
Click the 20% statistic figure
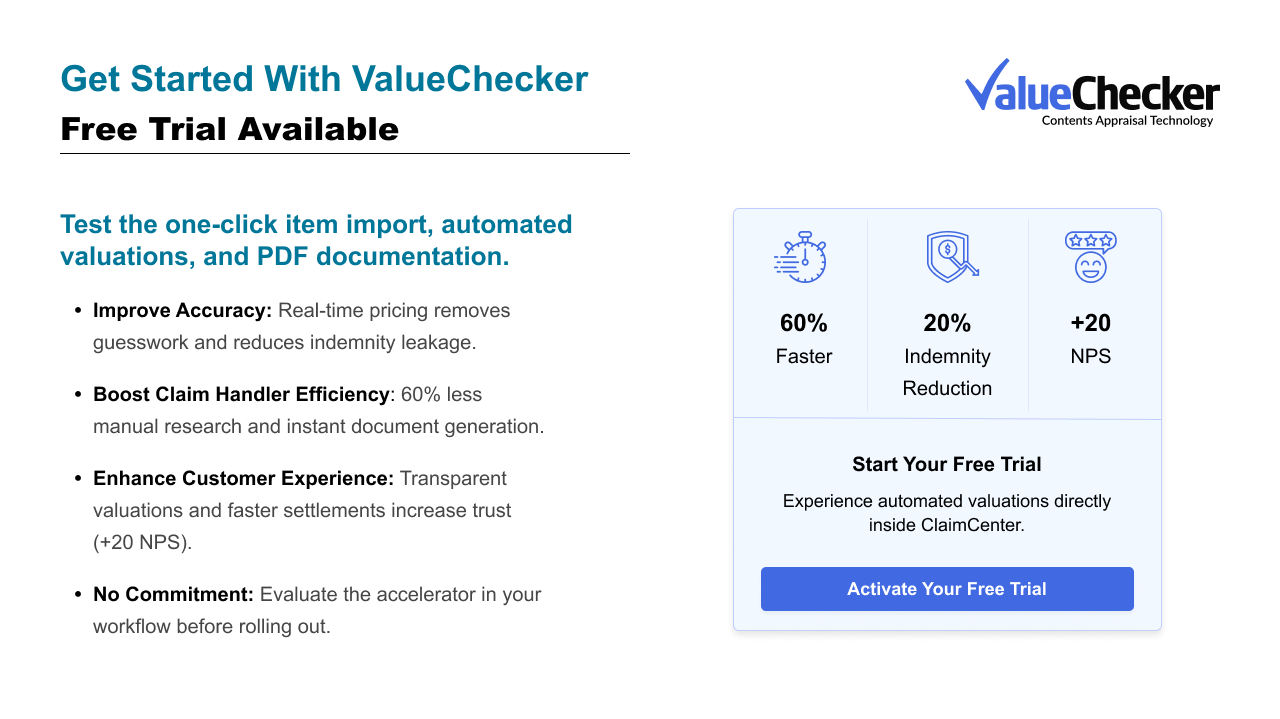click(x=947, y=323)
